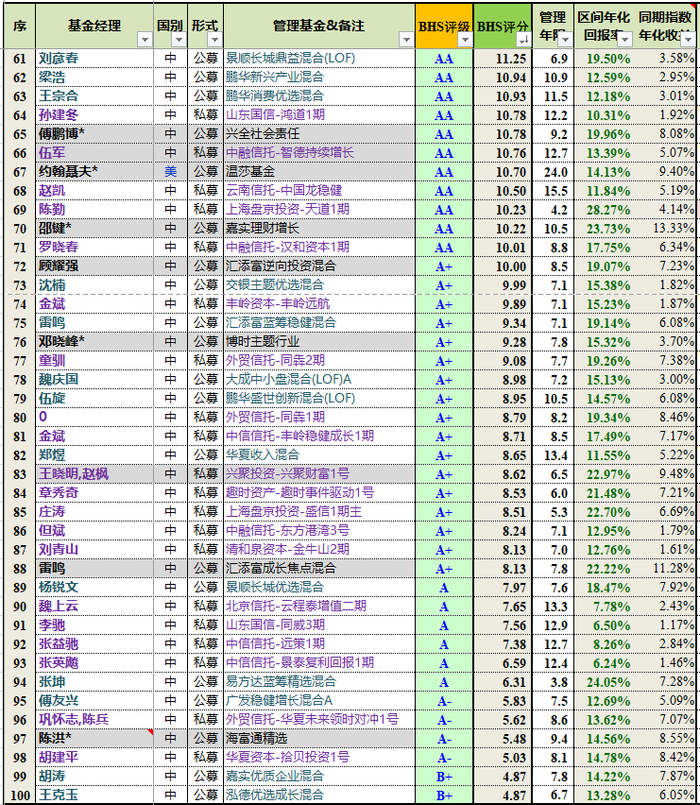
Task: Select the fund cell 北京信托-云程泰增值二期
Action: click(x=319, y=606)
